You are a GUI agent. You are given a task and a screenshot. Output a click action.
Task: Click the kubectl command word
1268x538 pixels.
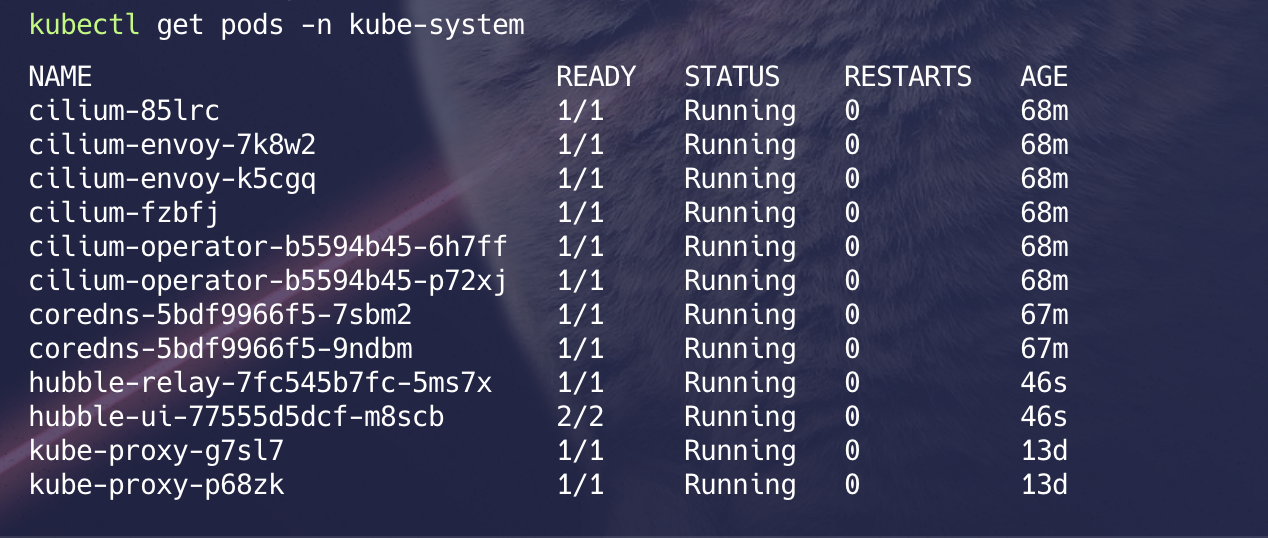(x=85, y=25)
